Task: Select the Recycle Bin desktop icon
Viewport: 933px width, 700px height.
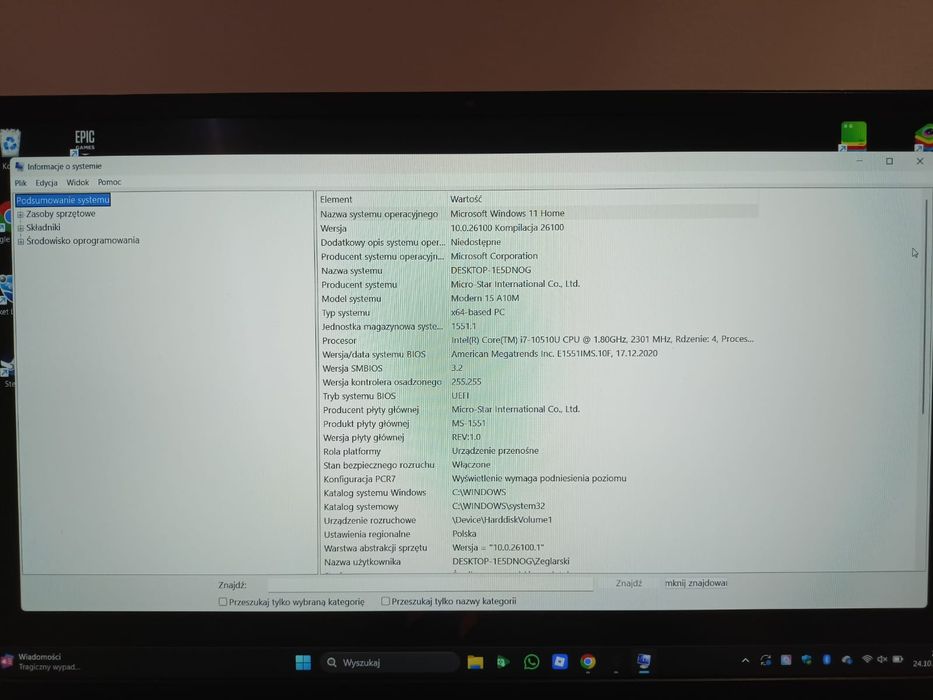Action: pos(10,143)
